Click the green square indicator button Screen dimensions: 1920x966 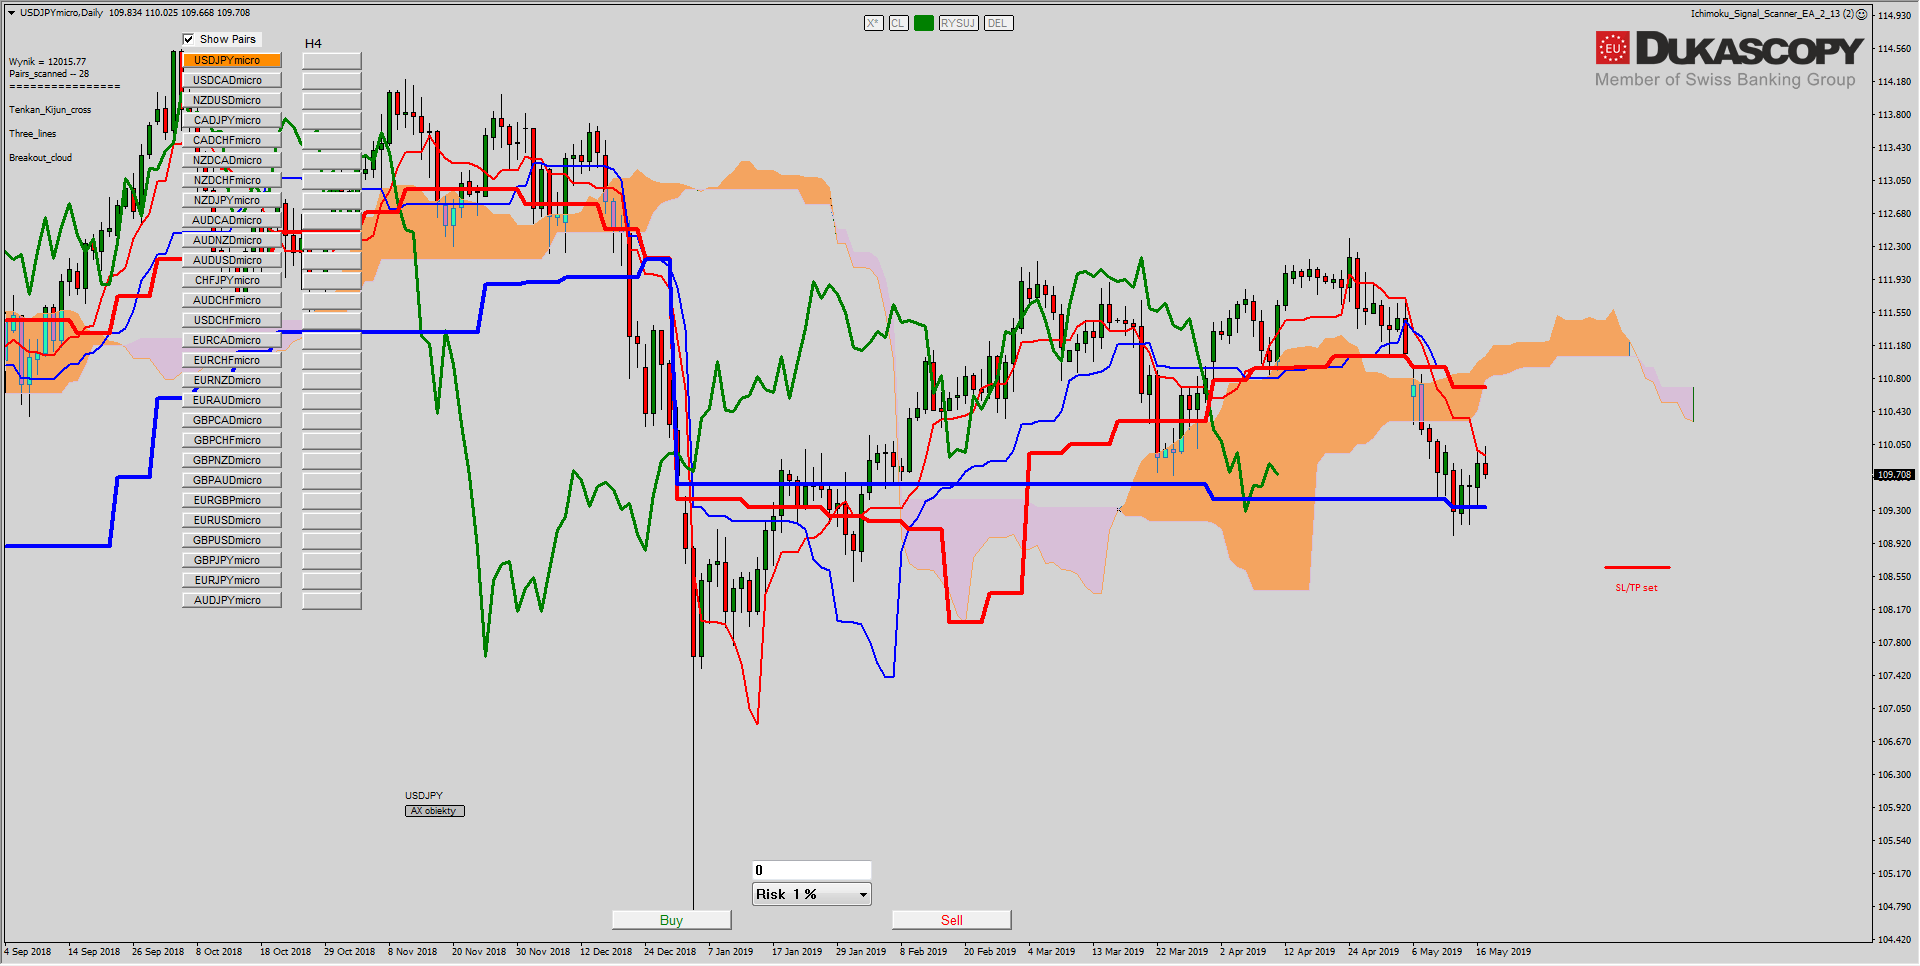(x=923, y=23)
